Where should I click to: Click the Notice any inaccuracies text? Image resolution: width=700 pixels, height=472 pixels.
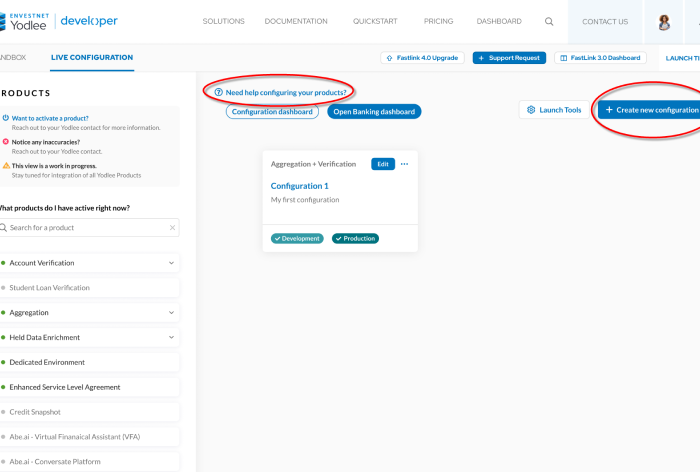(x=46, y=142)
